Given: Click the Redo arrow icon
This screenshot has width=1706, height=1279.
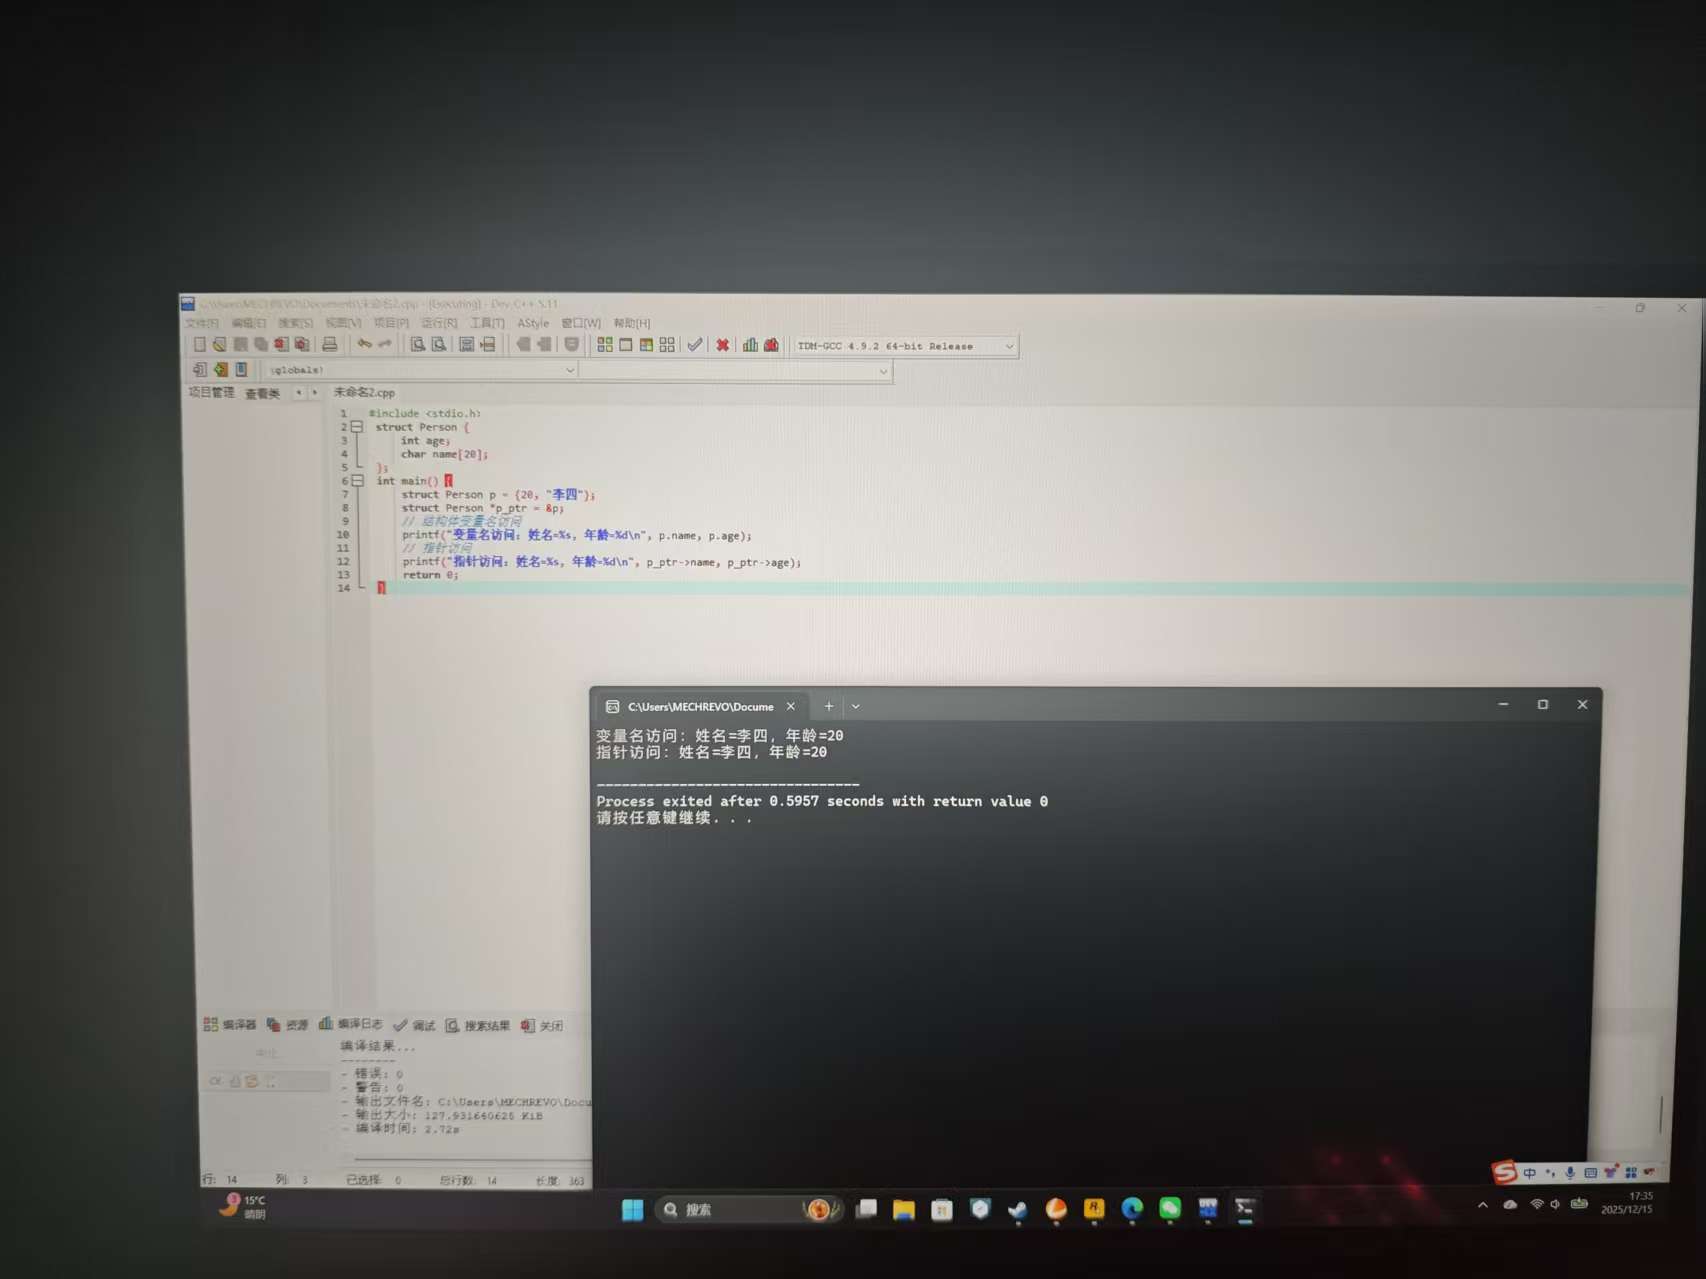Looking at the screenshot, I should point(384,344).
